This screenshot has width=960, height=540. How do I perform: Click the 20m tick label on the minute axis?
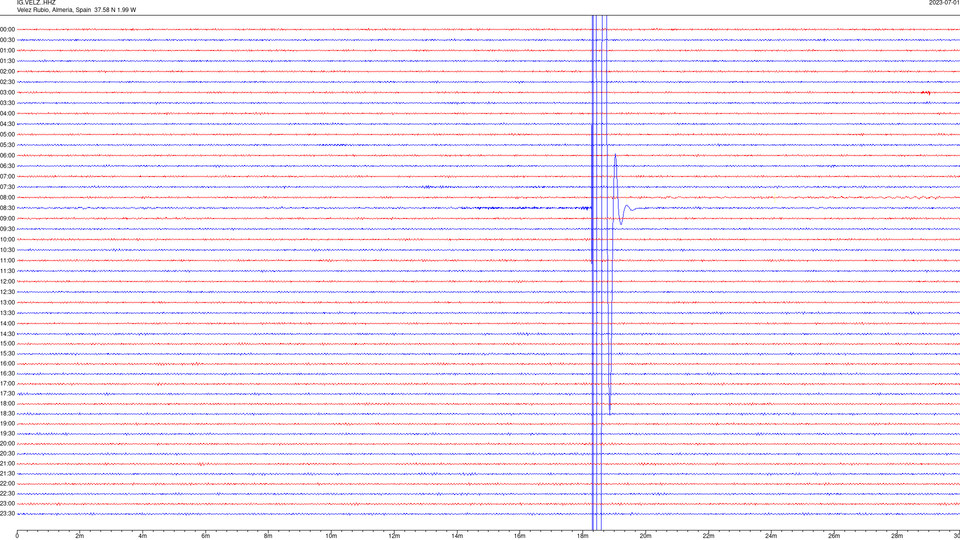[x=645, y=536]
